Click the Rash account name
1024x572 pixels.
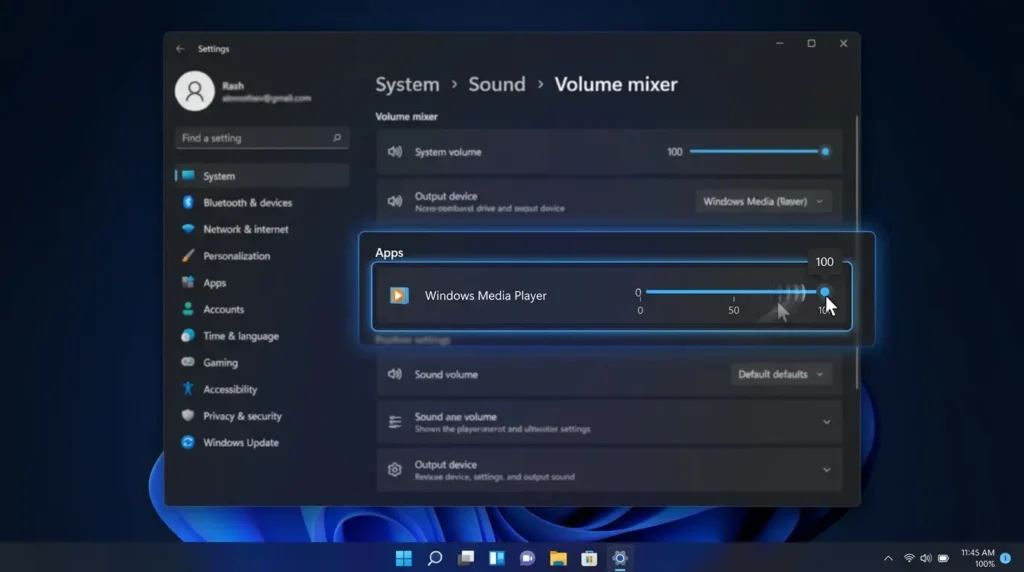coord(233,86)
